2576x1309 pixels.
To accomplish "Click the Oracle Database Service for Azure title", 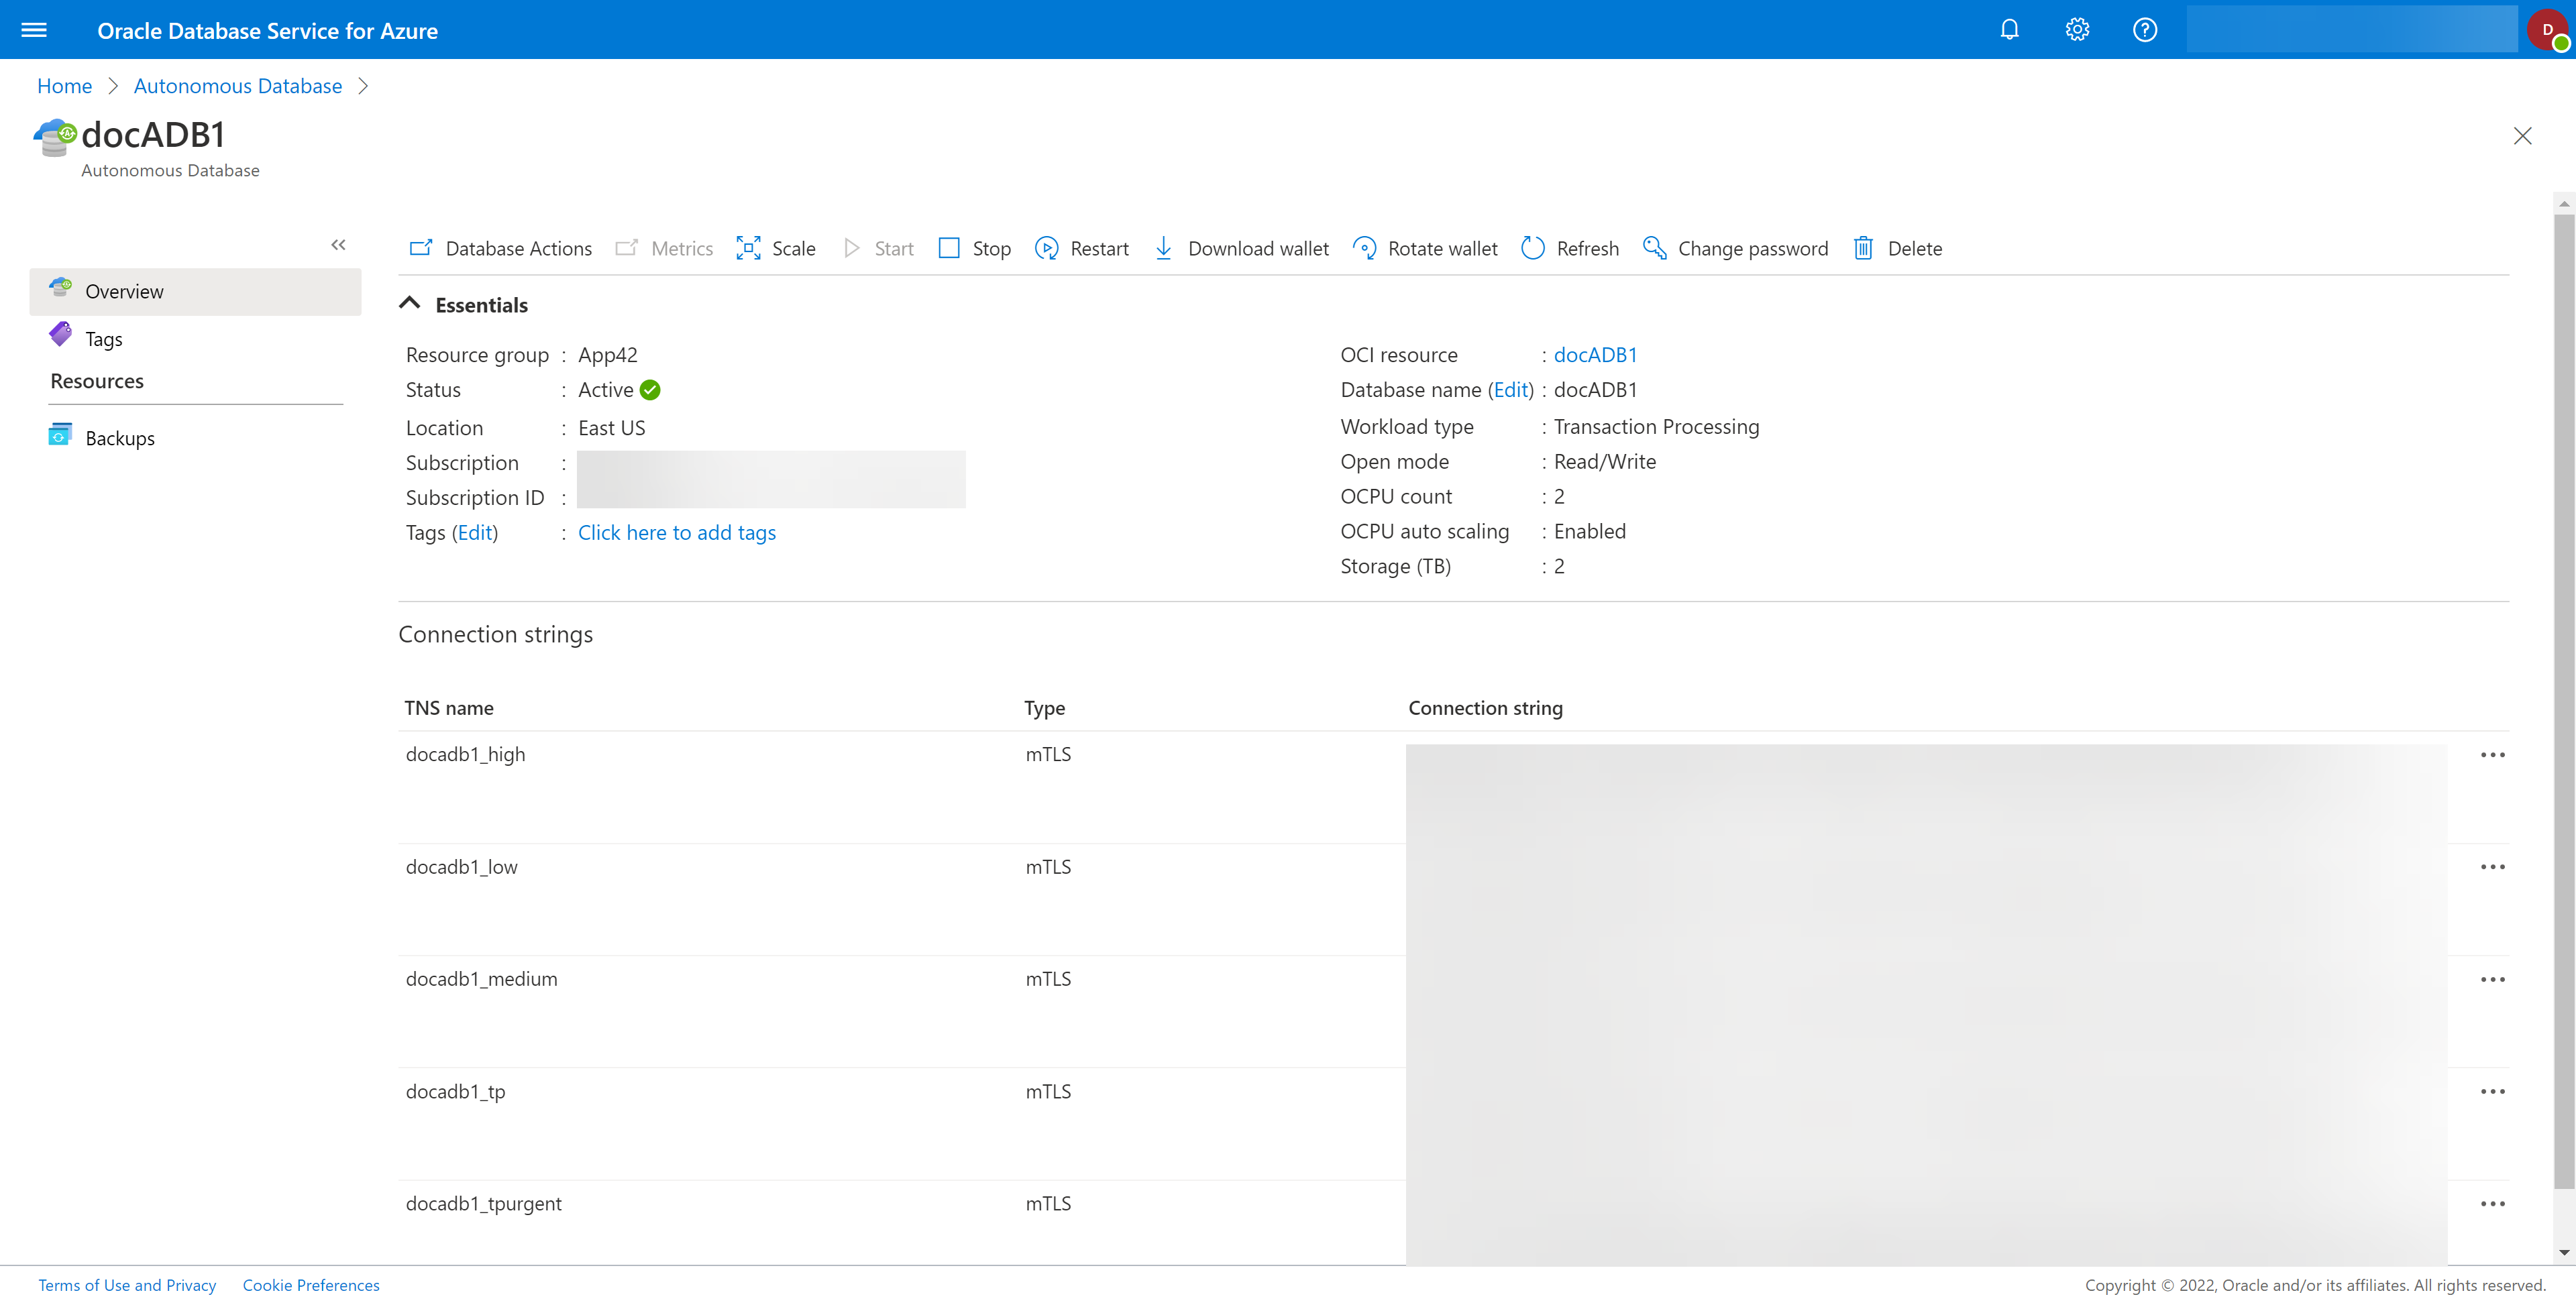I will point(267,30).
